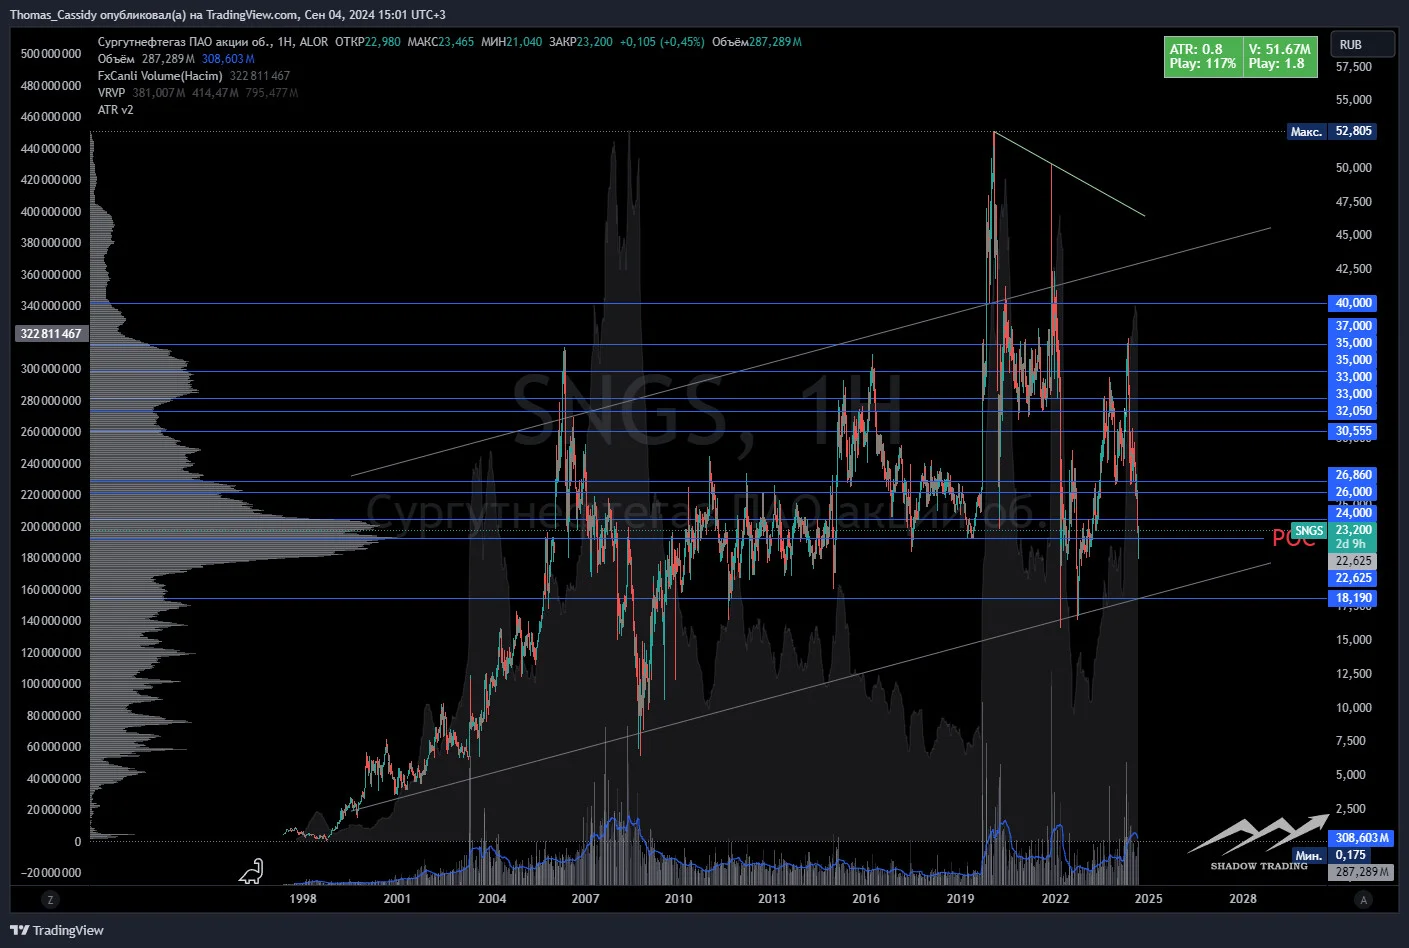The height and width of the screenshot is (948, 1409).
Task: Click the Мин. 0,175 price label
Action: (x=1331, y=855)
